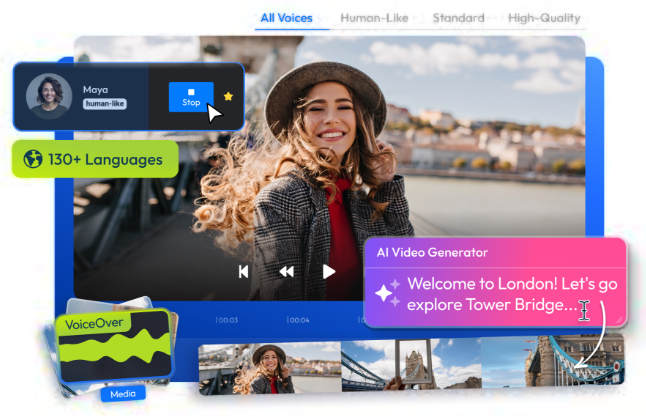This screenshot has height=416, width=646.
Task: Stop Maya's voice preview
Action: [x=191, y=97]
